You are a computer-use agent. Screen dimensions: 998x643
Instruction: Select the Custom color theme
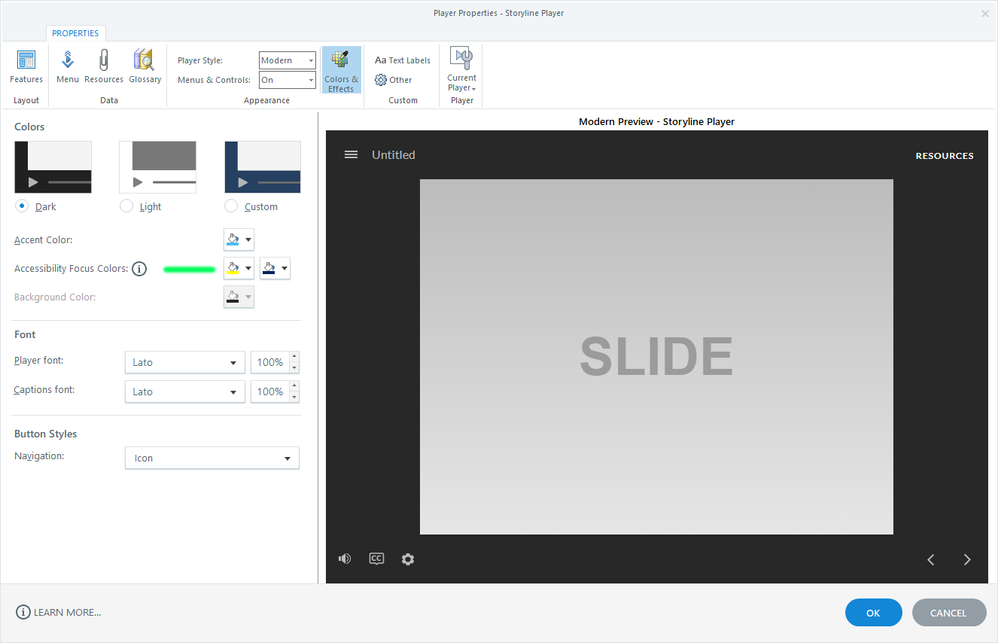[x=231, y=206]
